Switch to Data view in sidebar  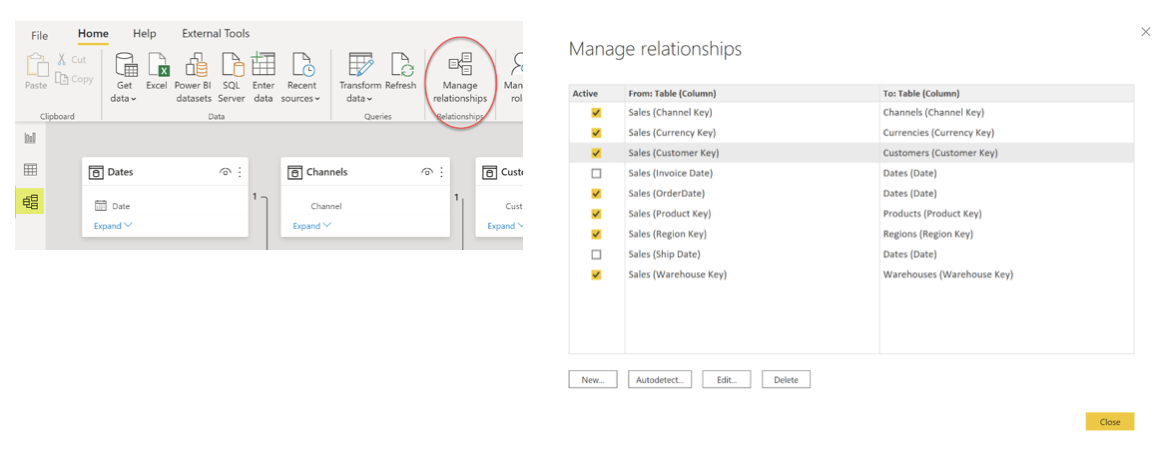coord(30,170)
